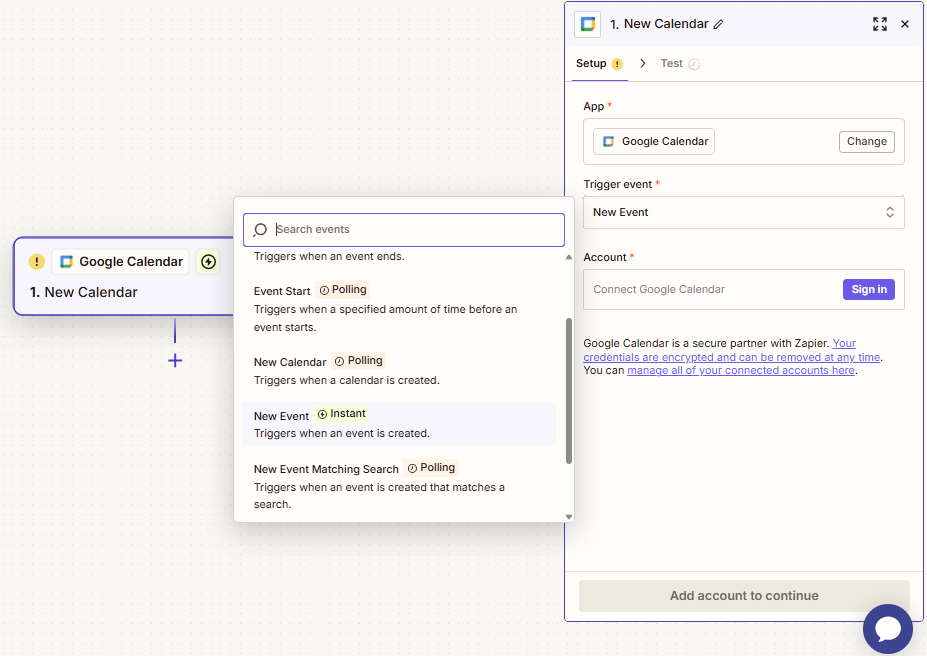
Task: Select the New Event instant trigger
Action: (x=399, y=424)
